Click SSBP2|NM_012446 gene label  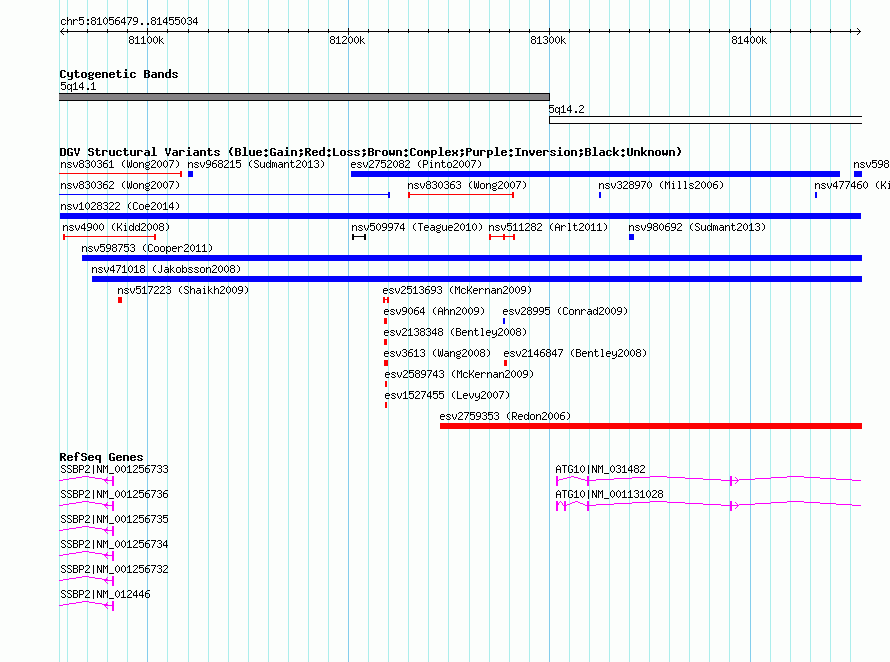pos(105,594)
